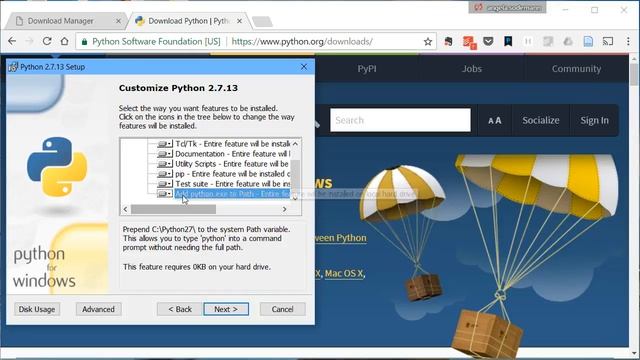Select the Utility Scripts feature row
640x360 pixels.
coord(233,164)
